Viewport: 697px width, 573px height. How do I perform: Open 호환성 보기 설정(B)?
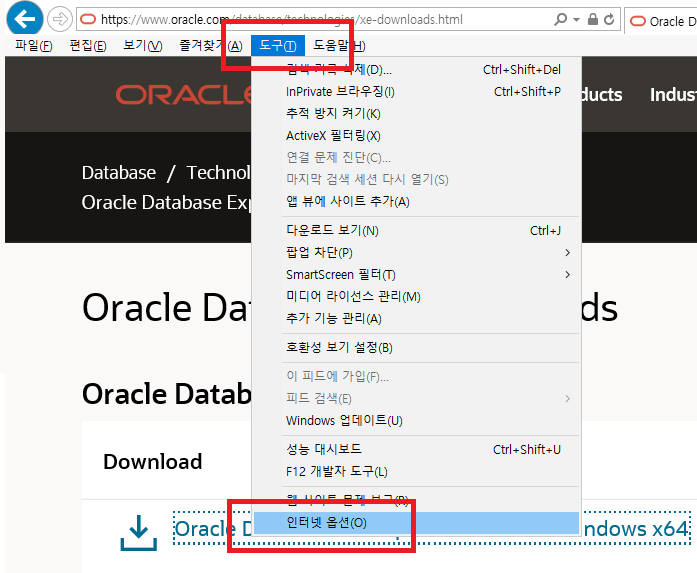pos(417,347)
